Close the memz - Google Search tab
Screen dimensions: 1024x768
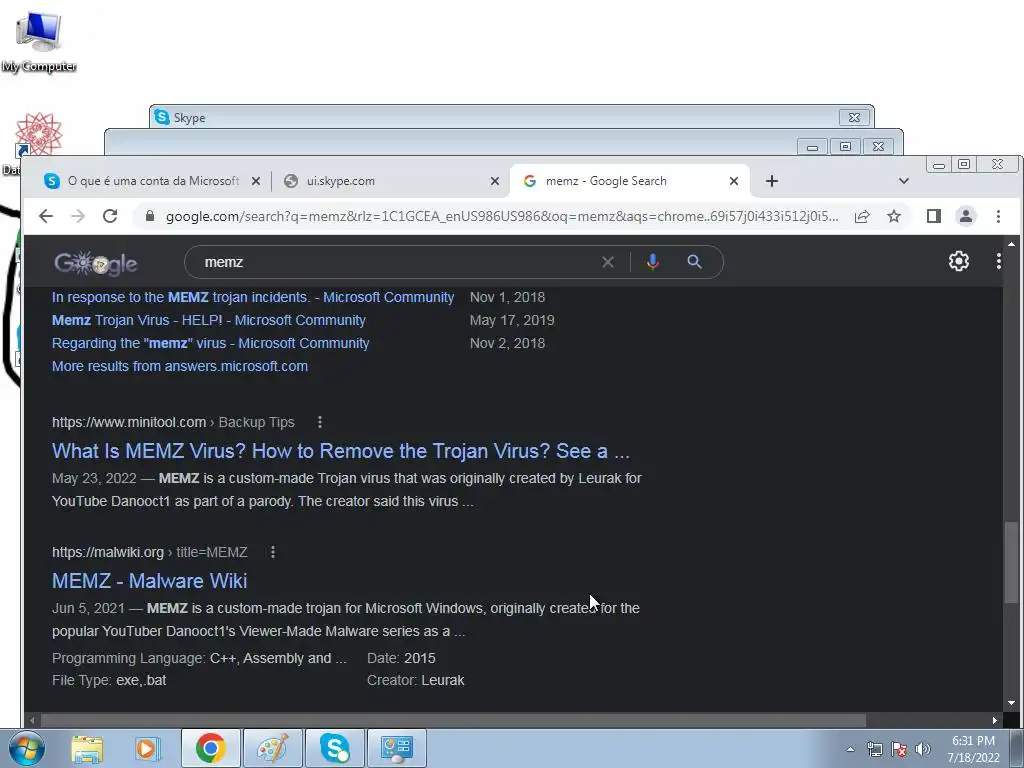[734, 181]
